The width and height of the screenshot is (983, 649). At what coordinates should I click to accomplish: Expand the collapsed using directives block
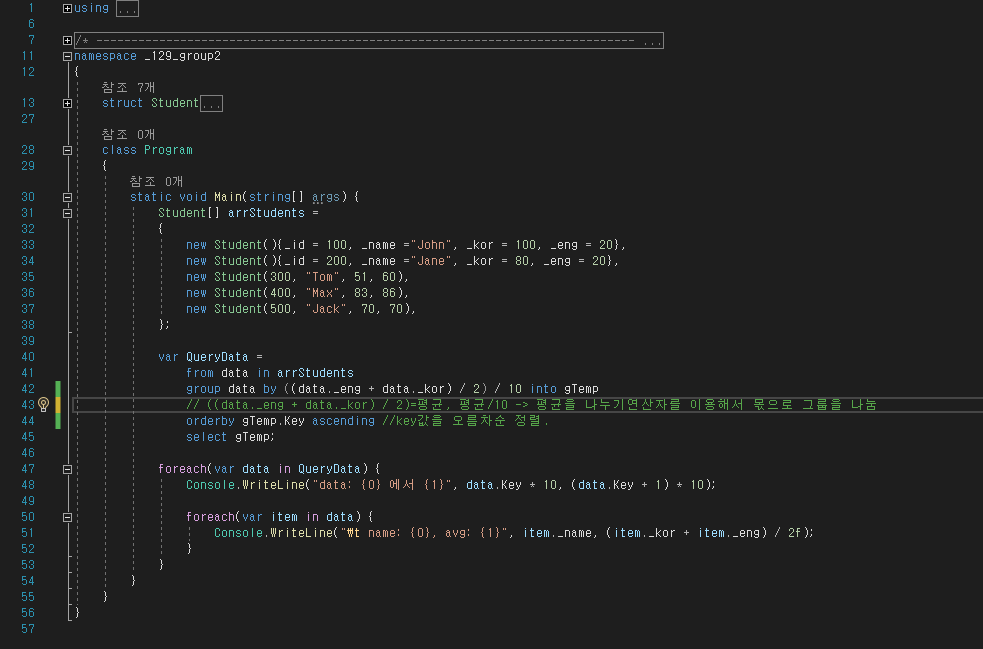click(67, 8)
